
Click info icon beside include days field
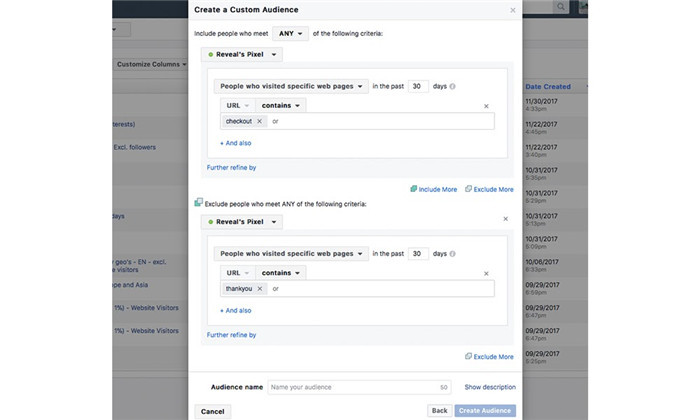(453, 86)
